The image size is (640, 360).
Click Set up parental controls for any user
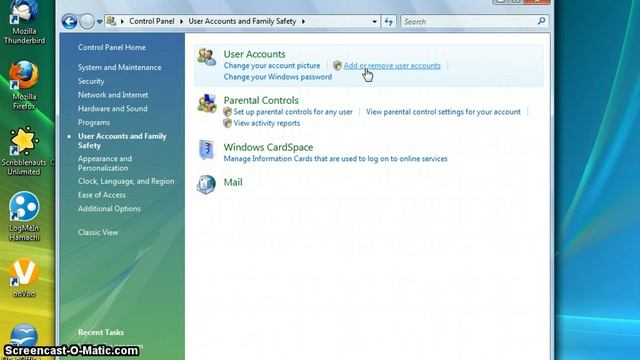coord(293,112)
